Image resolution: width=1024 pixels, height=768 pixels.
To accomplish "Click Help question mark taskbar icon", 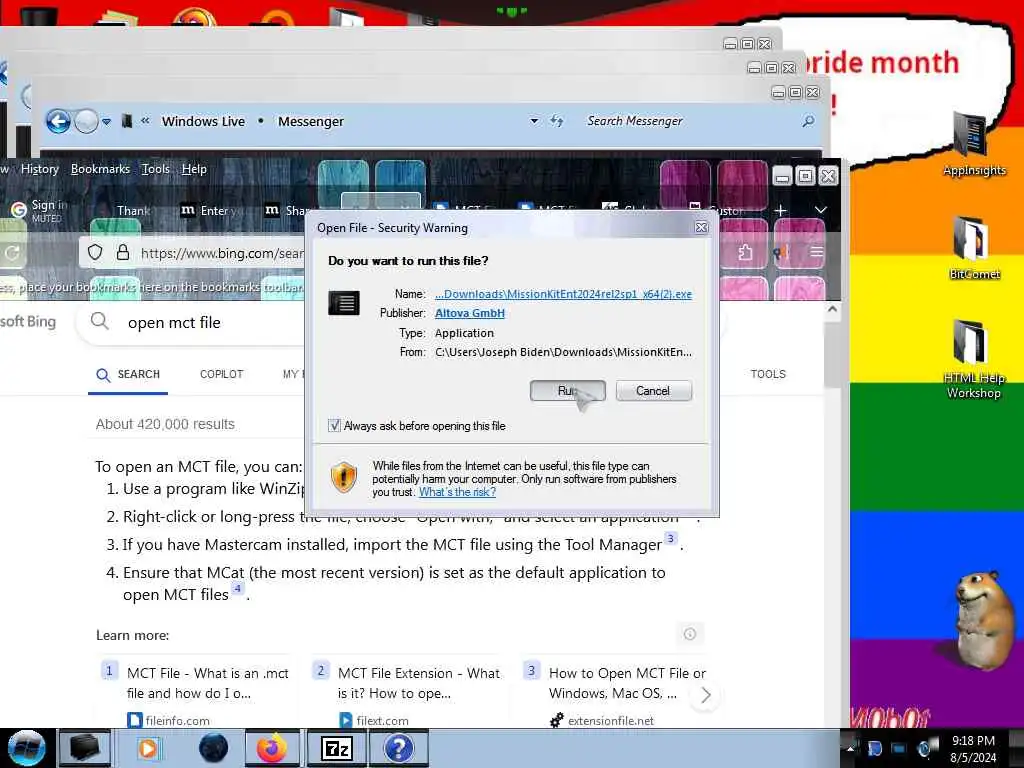I will coord(398,748).
